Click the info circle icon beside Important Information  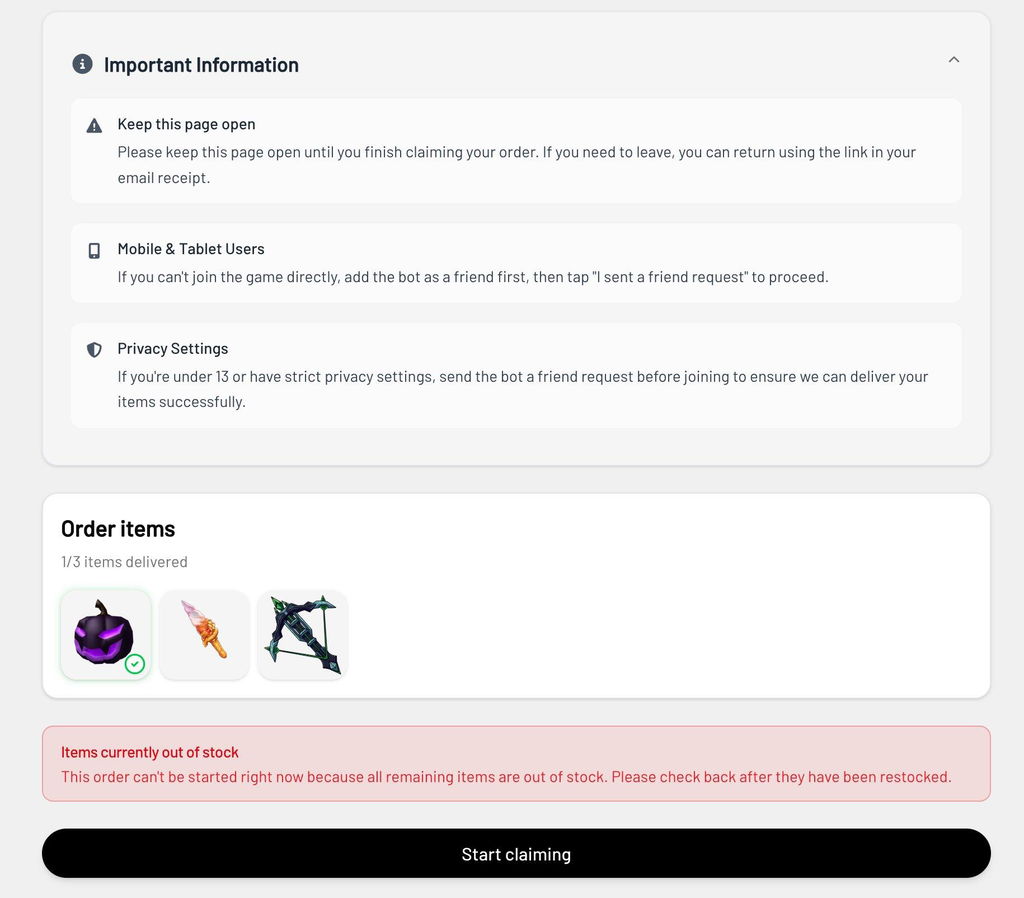[82, 64]
